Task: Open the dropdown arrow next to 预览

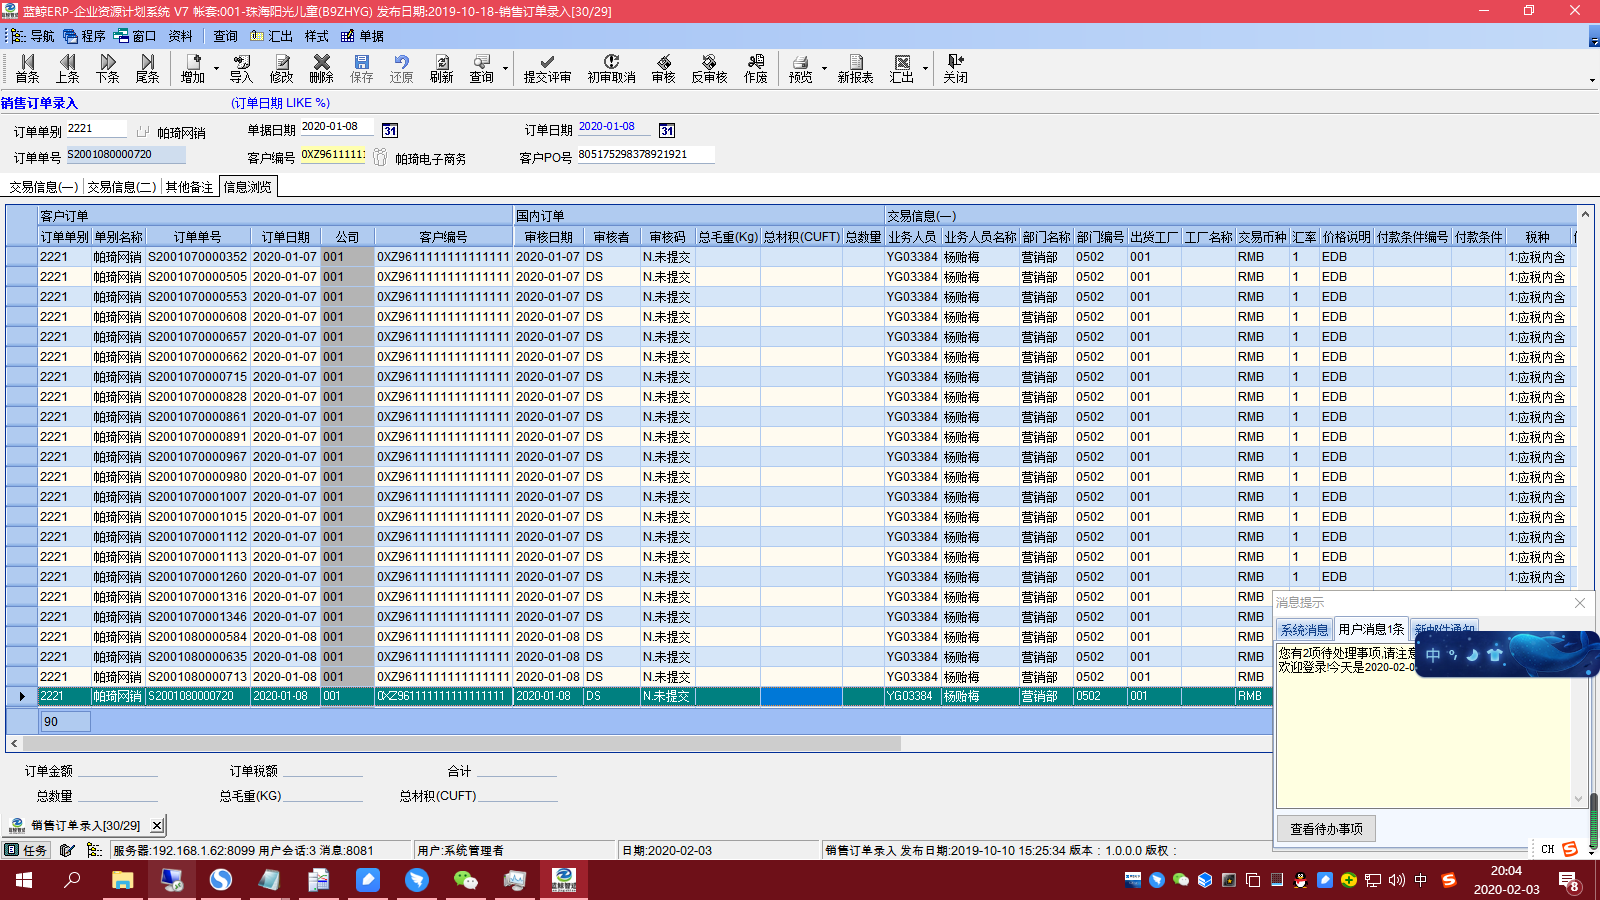Action: [824, 69]
